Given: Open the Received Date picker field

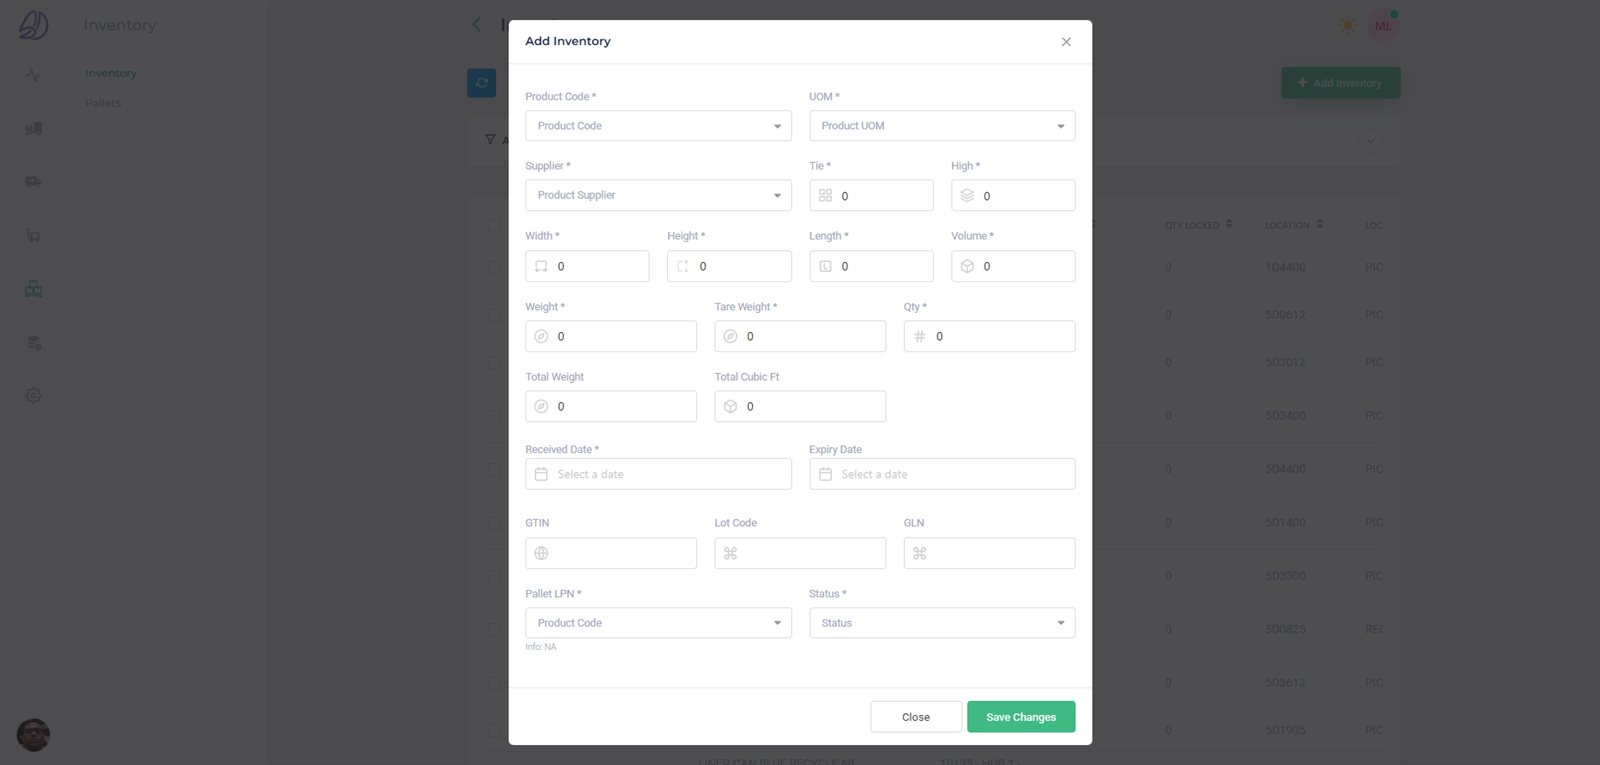Looking at the screenshot, I should click(x=658, y=474).
